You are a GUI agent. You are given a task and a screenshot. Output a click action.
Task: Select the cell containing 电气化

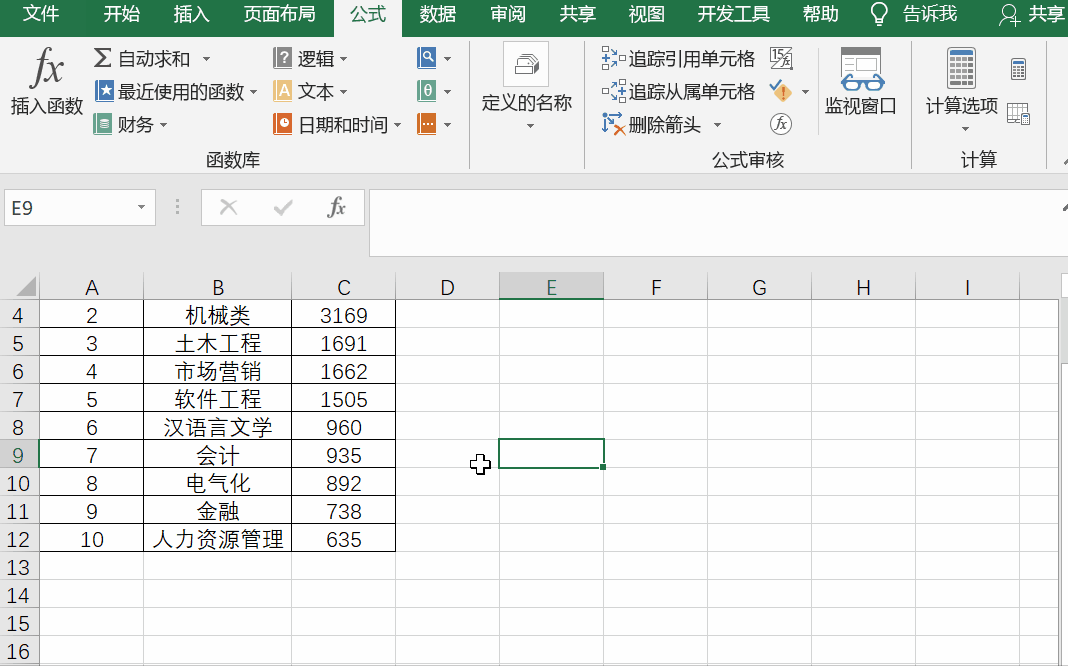pos(217,483)
